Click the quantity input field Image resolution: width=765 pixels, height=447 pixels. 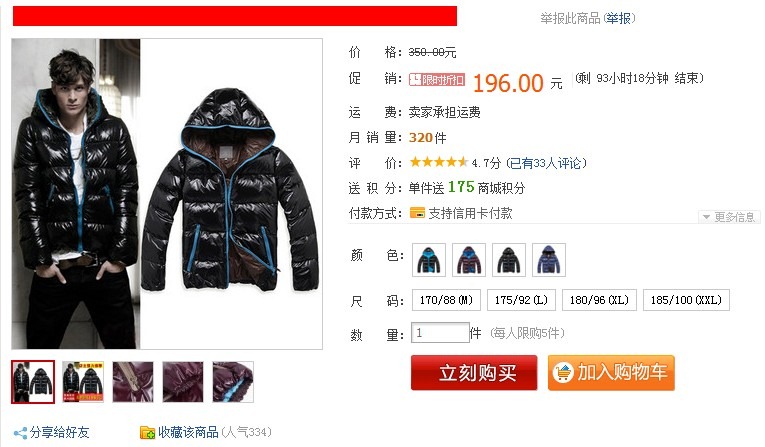click(440, 333)
